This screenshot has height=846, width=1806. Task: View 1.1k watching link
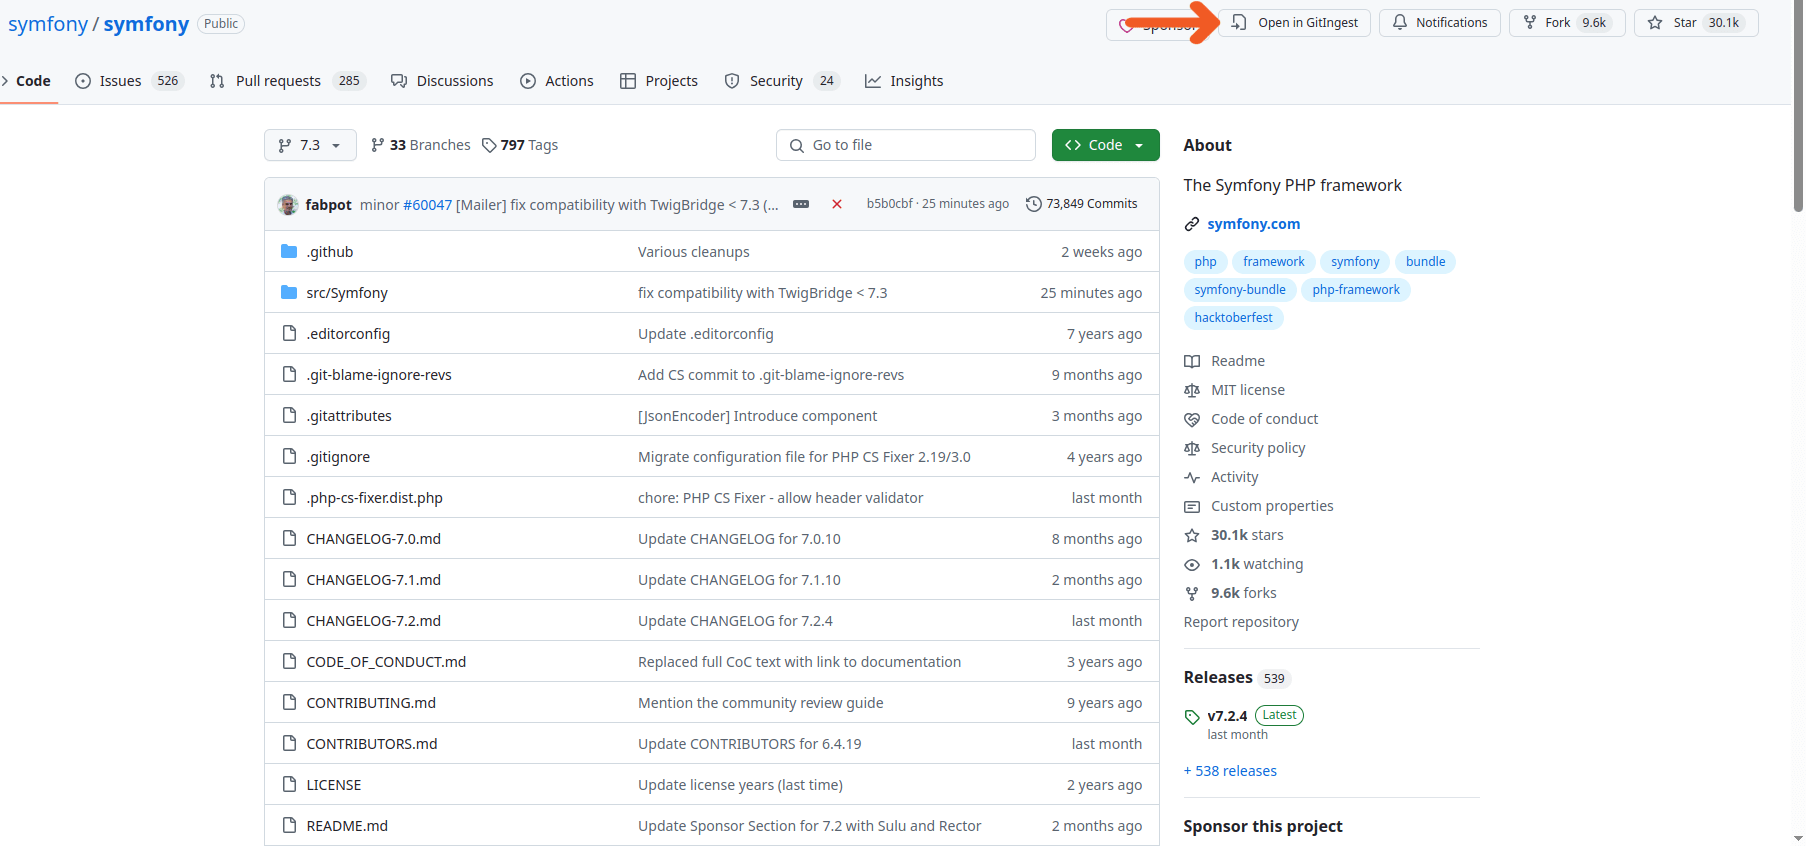1244,564
